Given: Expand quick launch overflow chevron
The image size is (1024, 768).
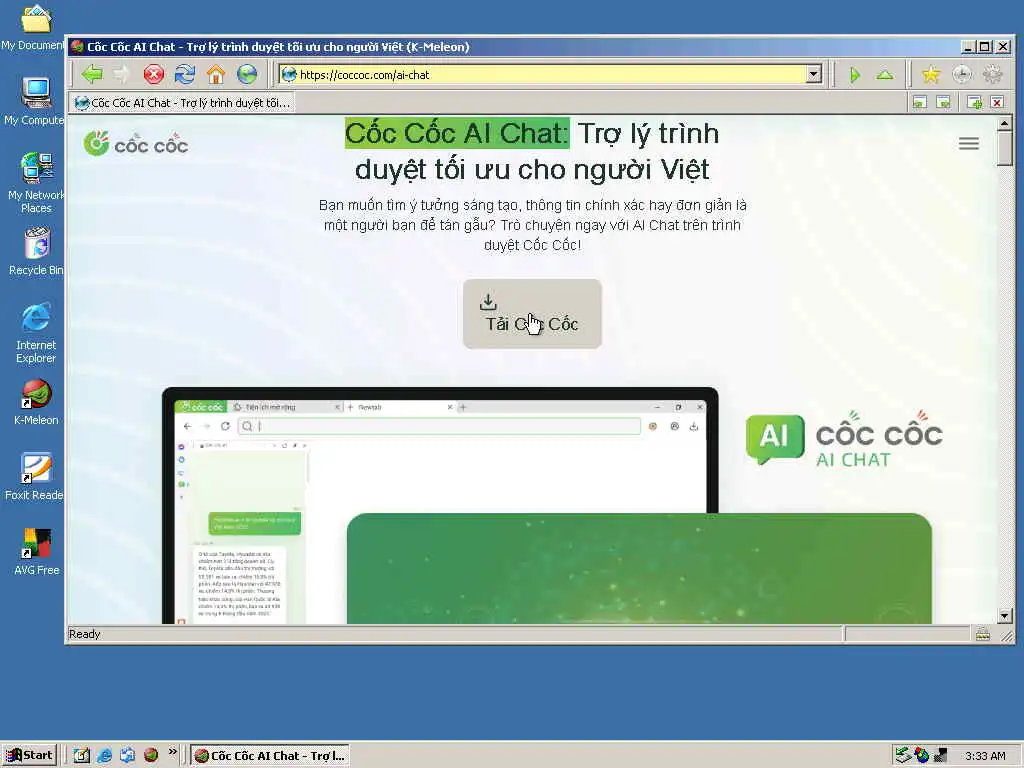Looking at the screenshot, I should [172, 752].
